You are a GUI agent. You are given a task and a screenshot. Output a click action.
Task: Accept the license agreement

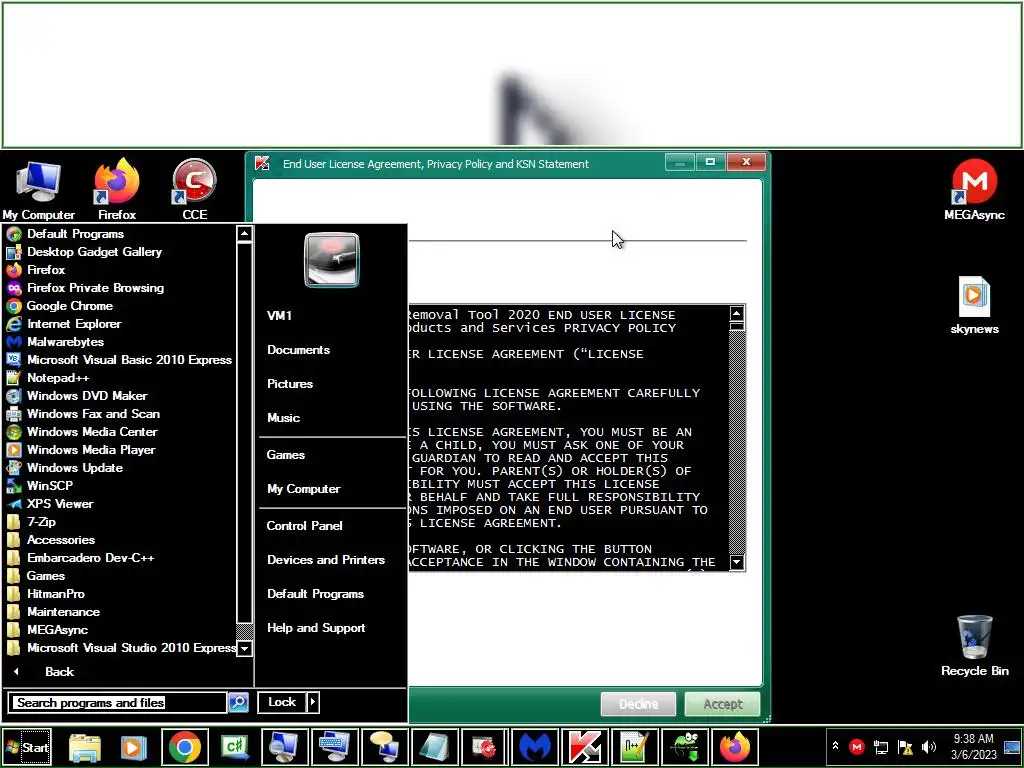[x=722, y=704]
